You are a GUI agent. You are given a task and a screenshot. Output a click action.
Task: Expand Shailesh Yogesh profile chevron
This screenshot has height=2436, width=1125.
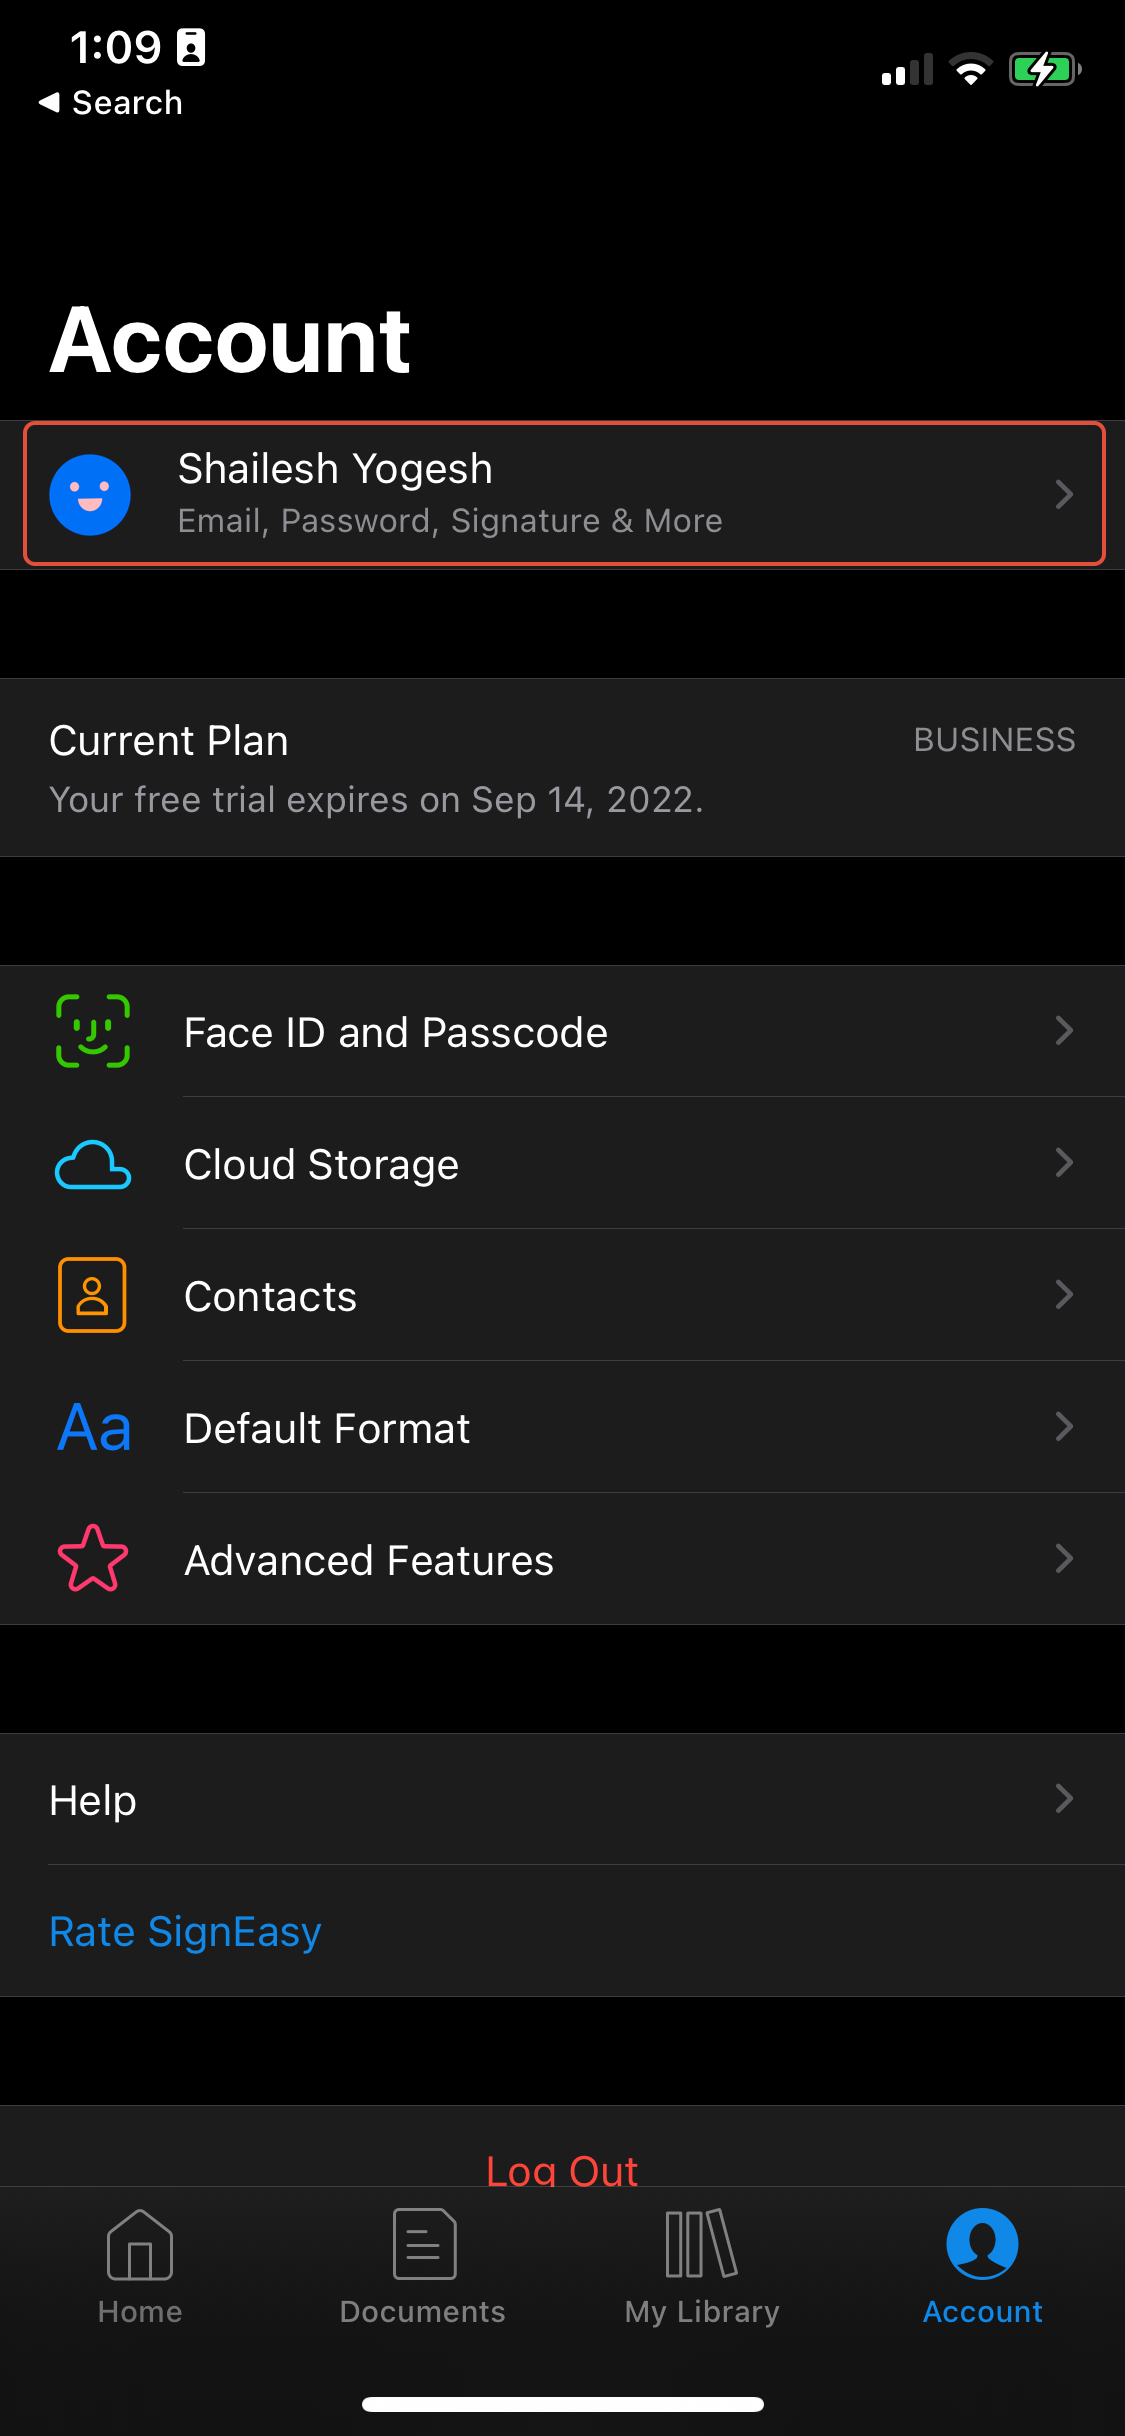click(1064, 494)
